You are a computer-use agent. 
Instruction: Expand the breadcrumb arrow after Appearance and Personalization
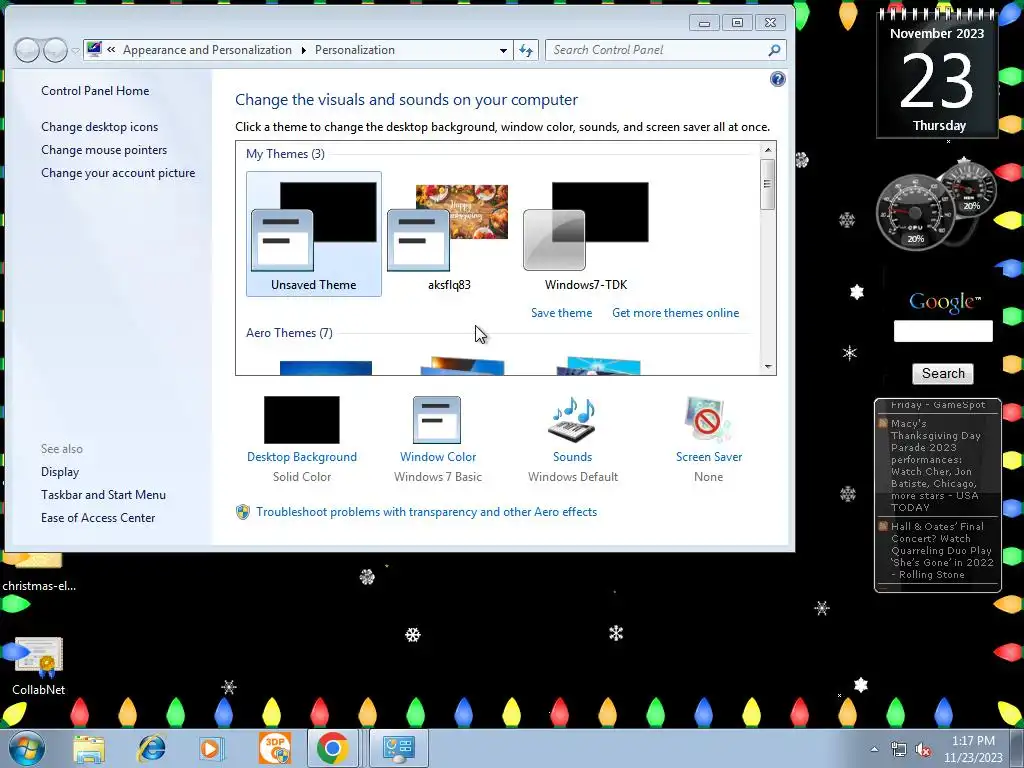304,50
